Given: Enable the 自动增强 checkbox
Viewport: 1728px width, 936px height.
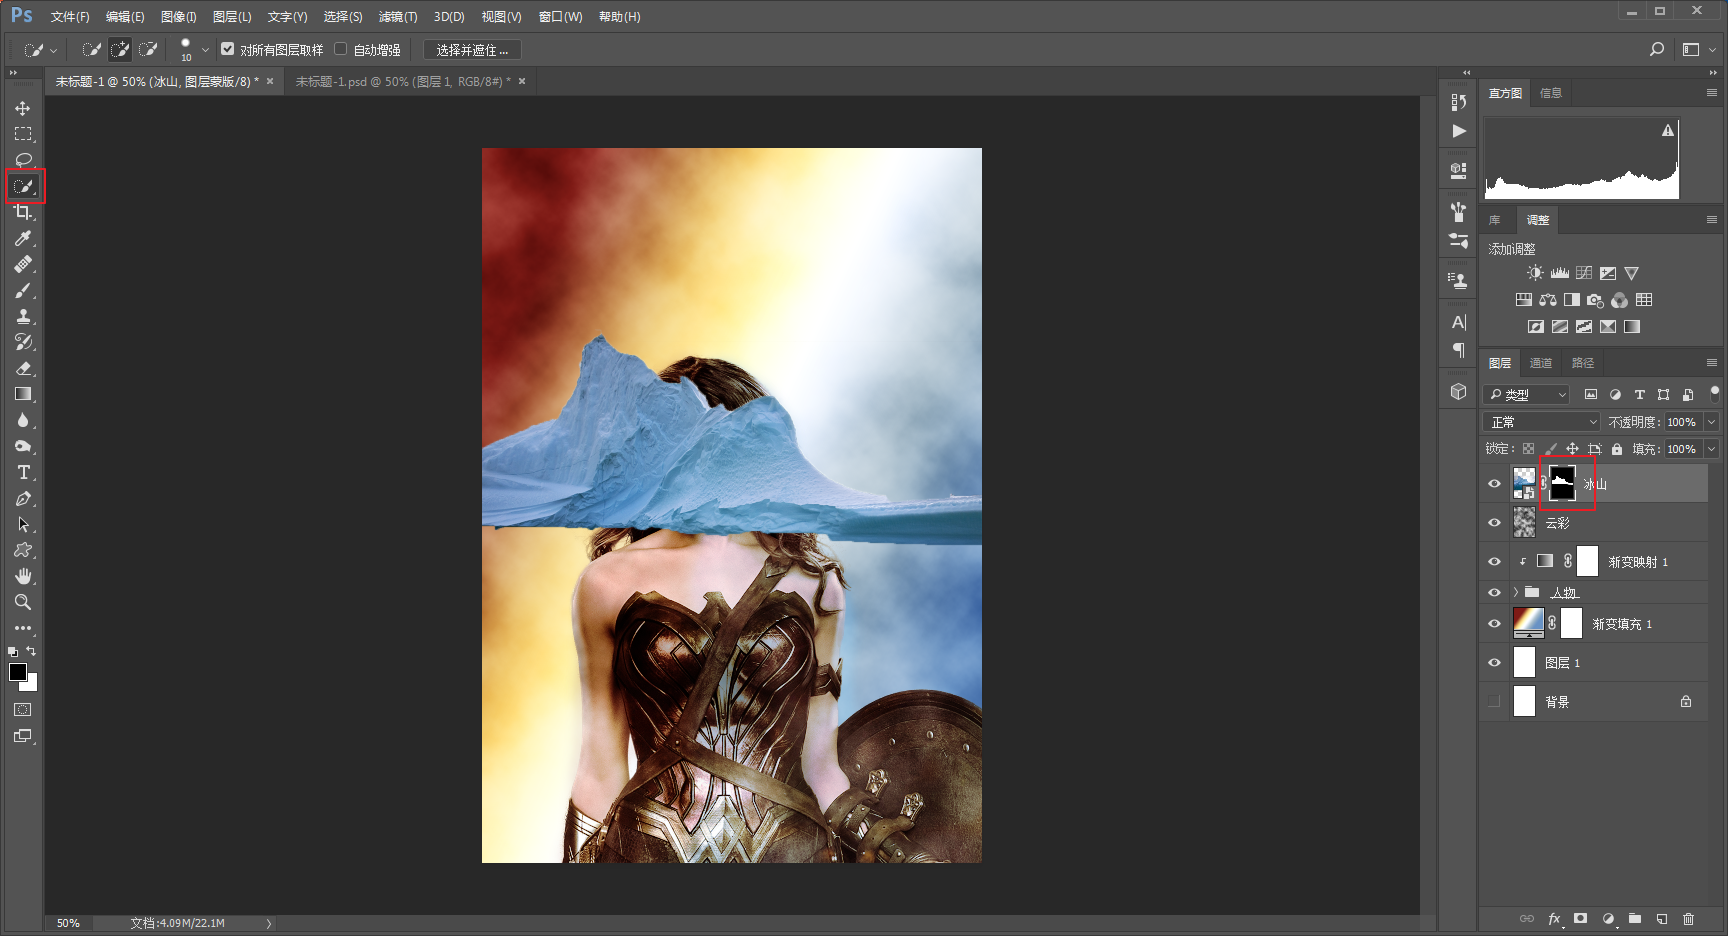Looking at the screenshot, I should [341, 49].
